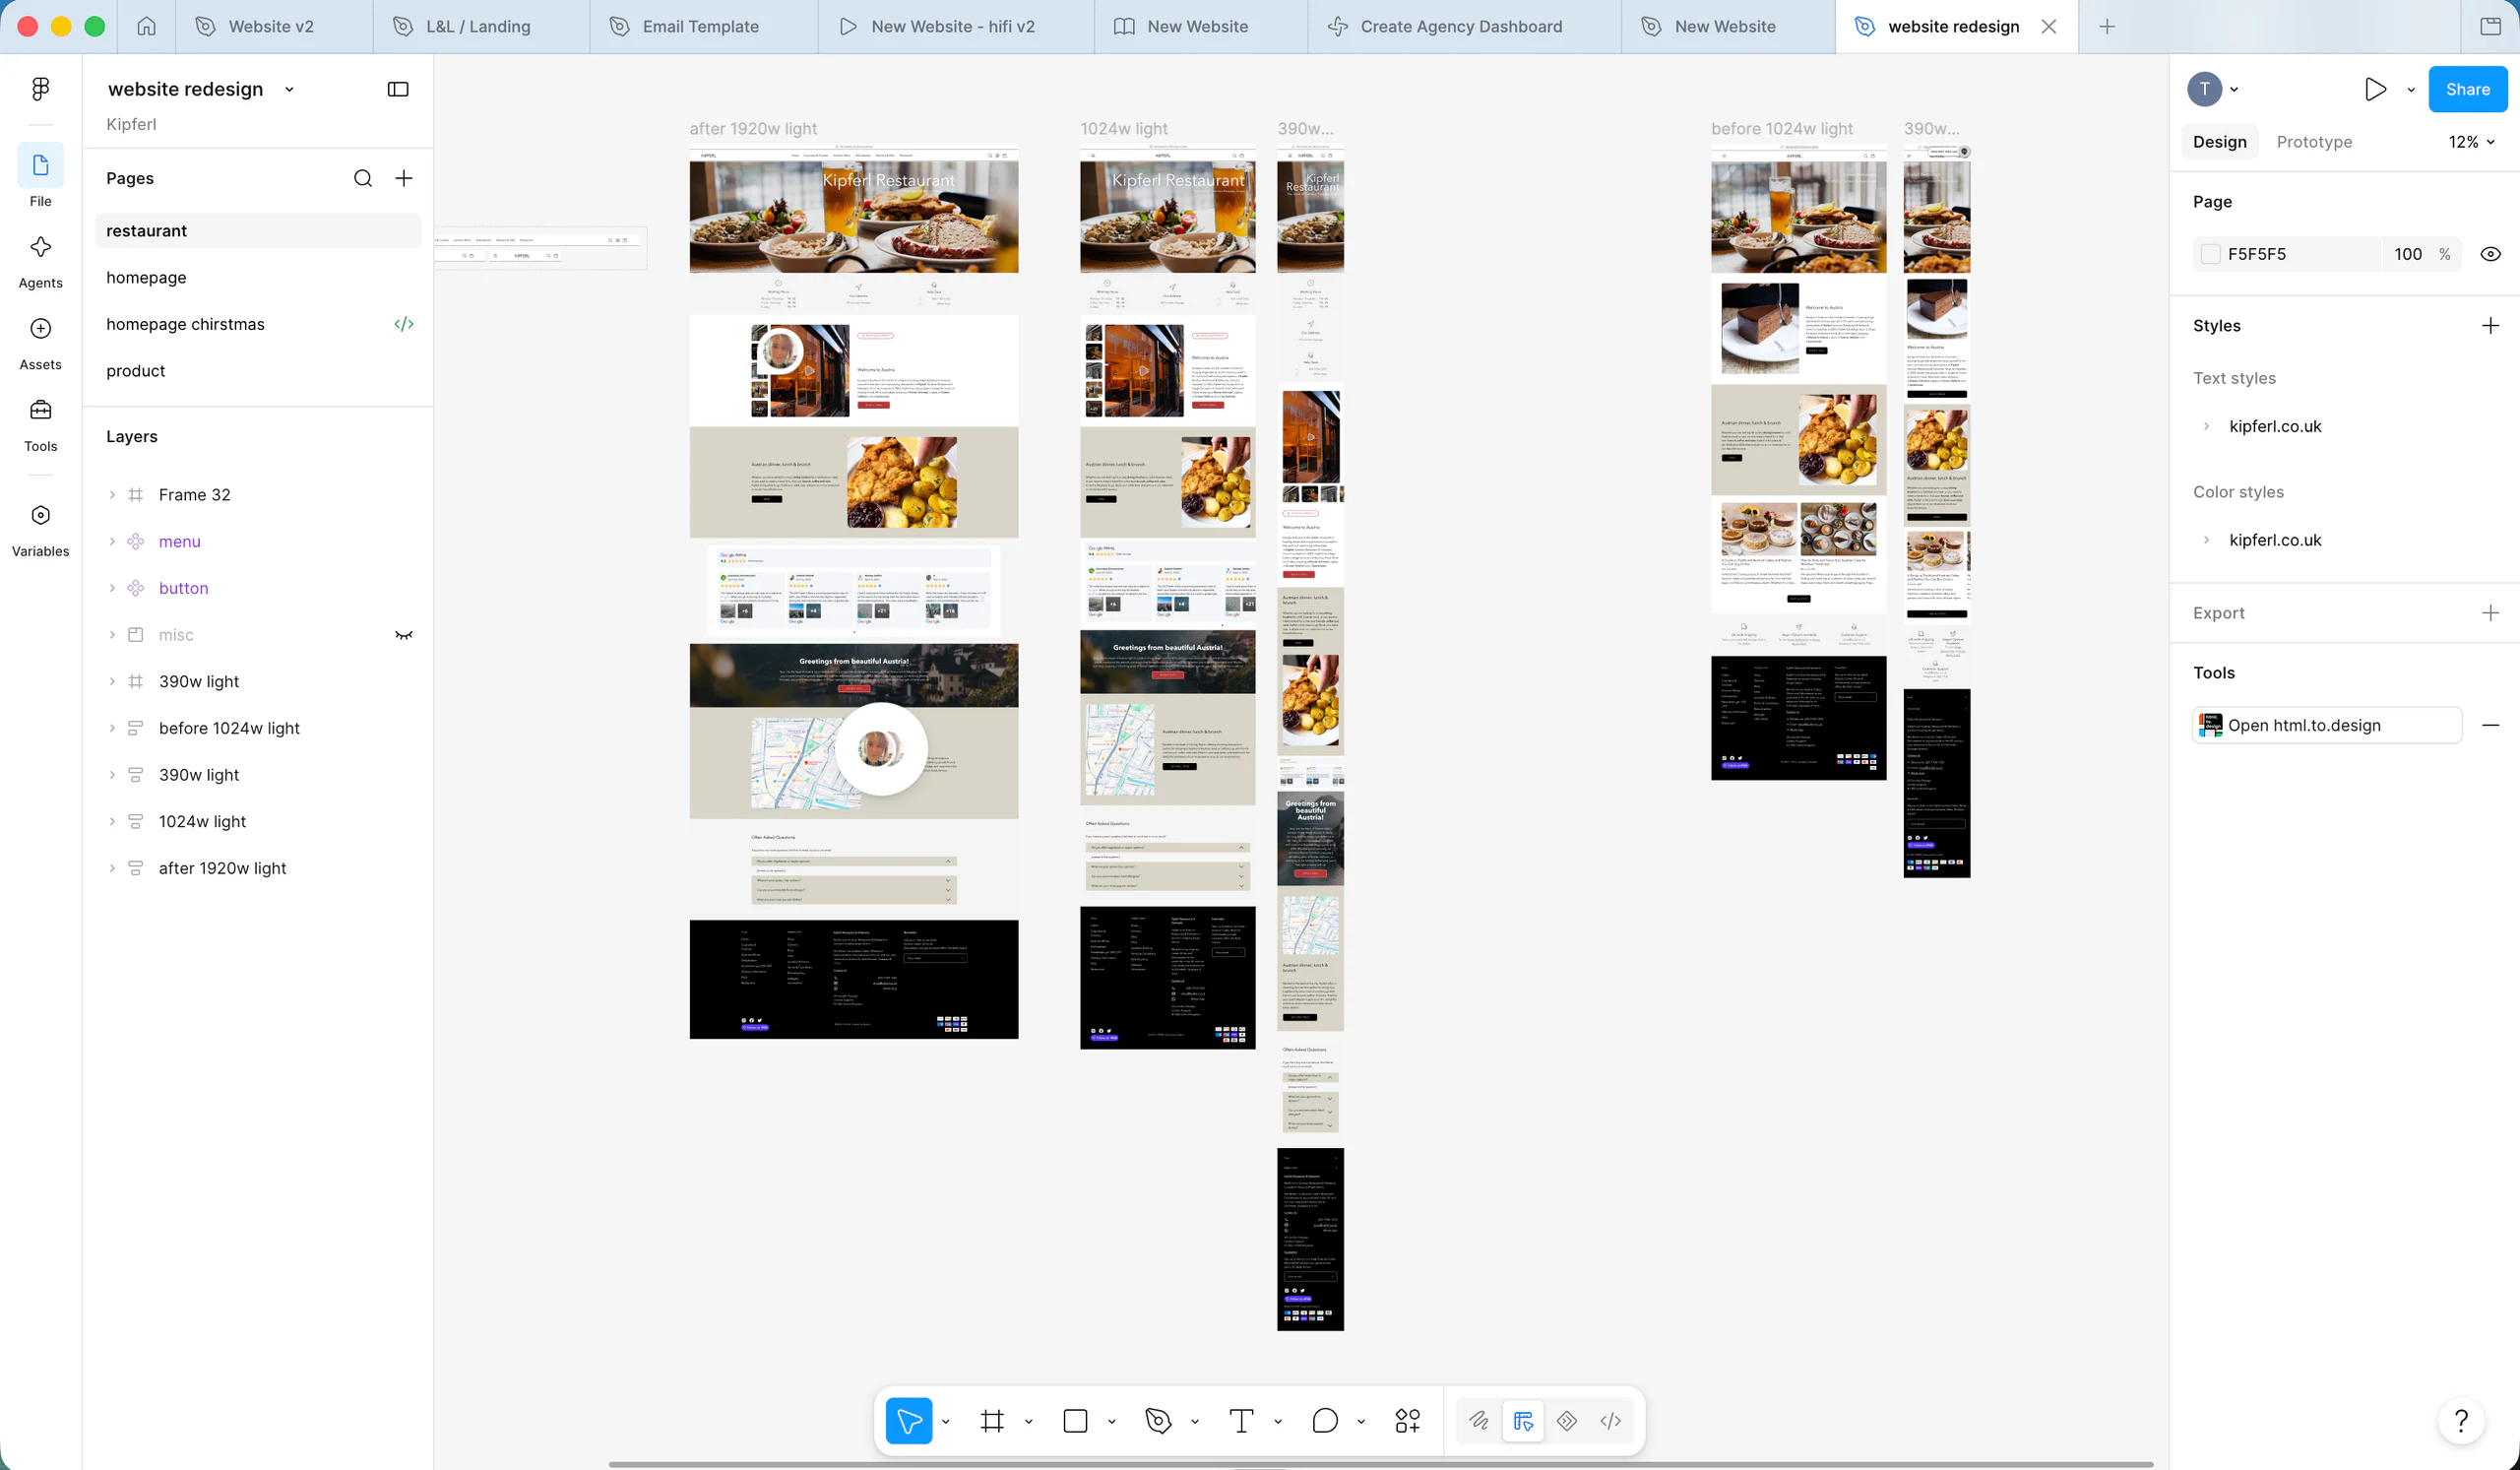Screen dimensions: 2520x1470
Task: Start presentation with the play icon
Action: [x=2375, y=89]
